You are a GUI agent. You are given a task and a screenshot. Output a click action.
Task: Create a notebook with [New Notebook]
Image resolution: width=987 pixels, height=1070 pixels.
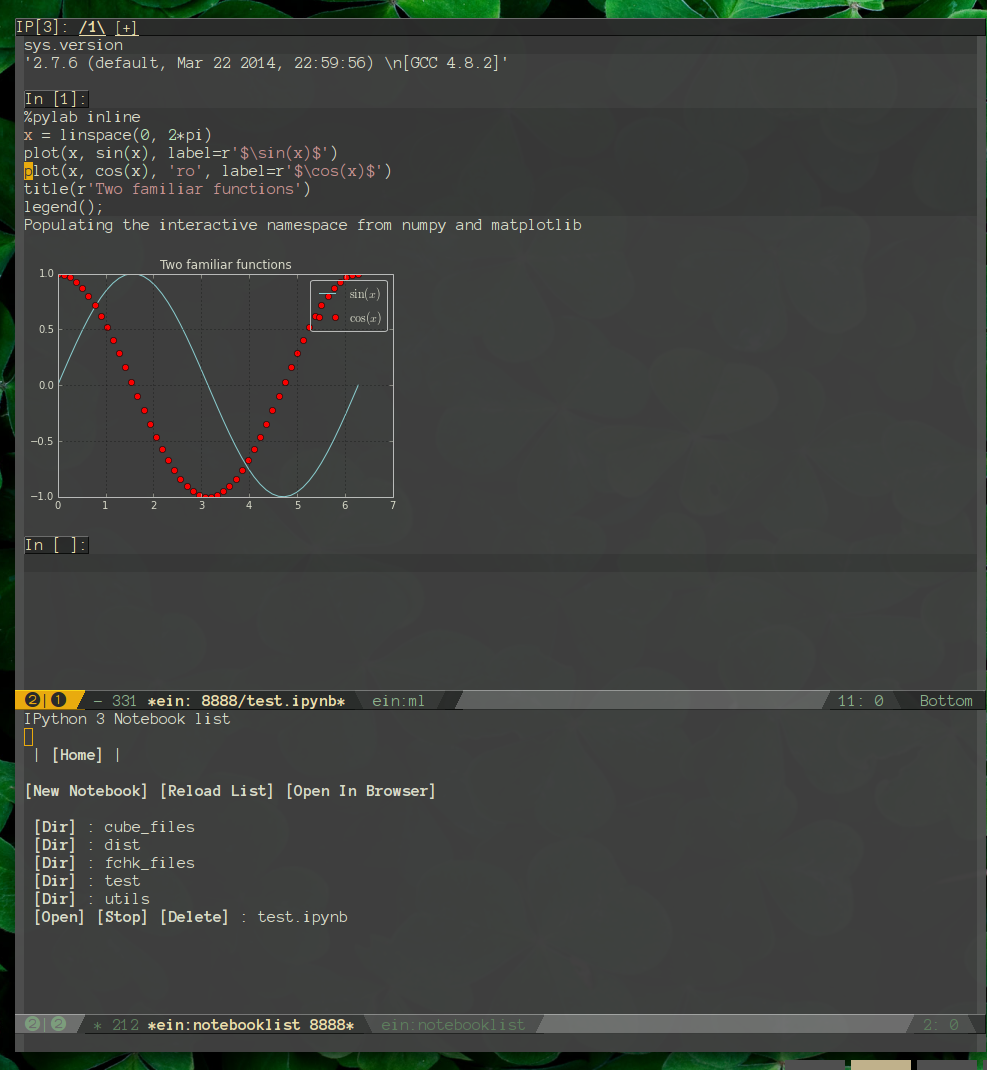(x=86, y=791)
